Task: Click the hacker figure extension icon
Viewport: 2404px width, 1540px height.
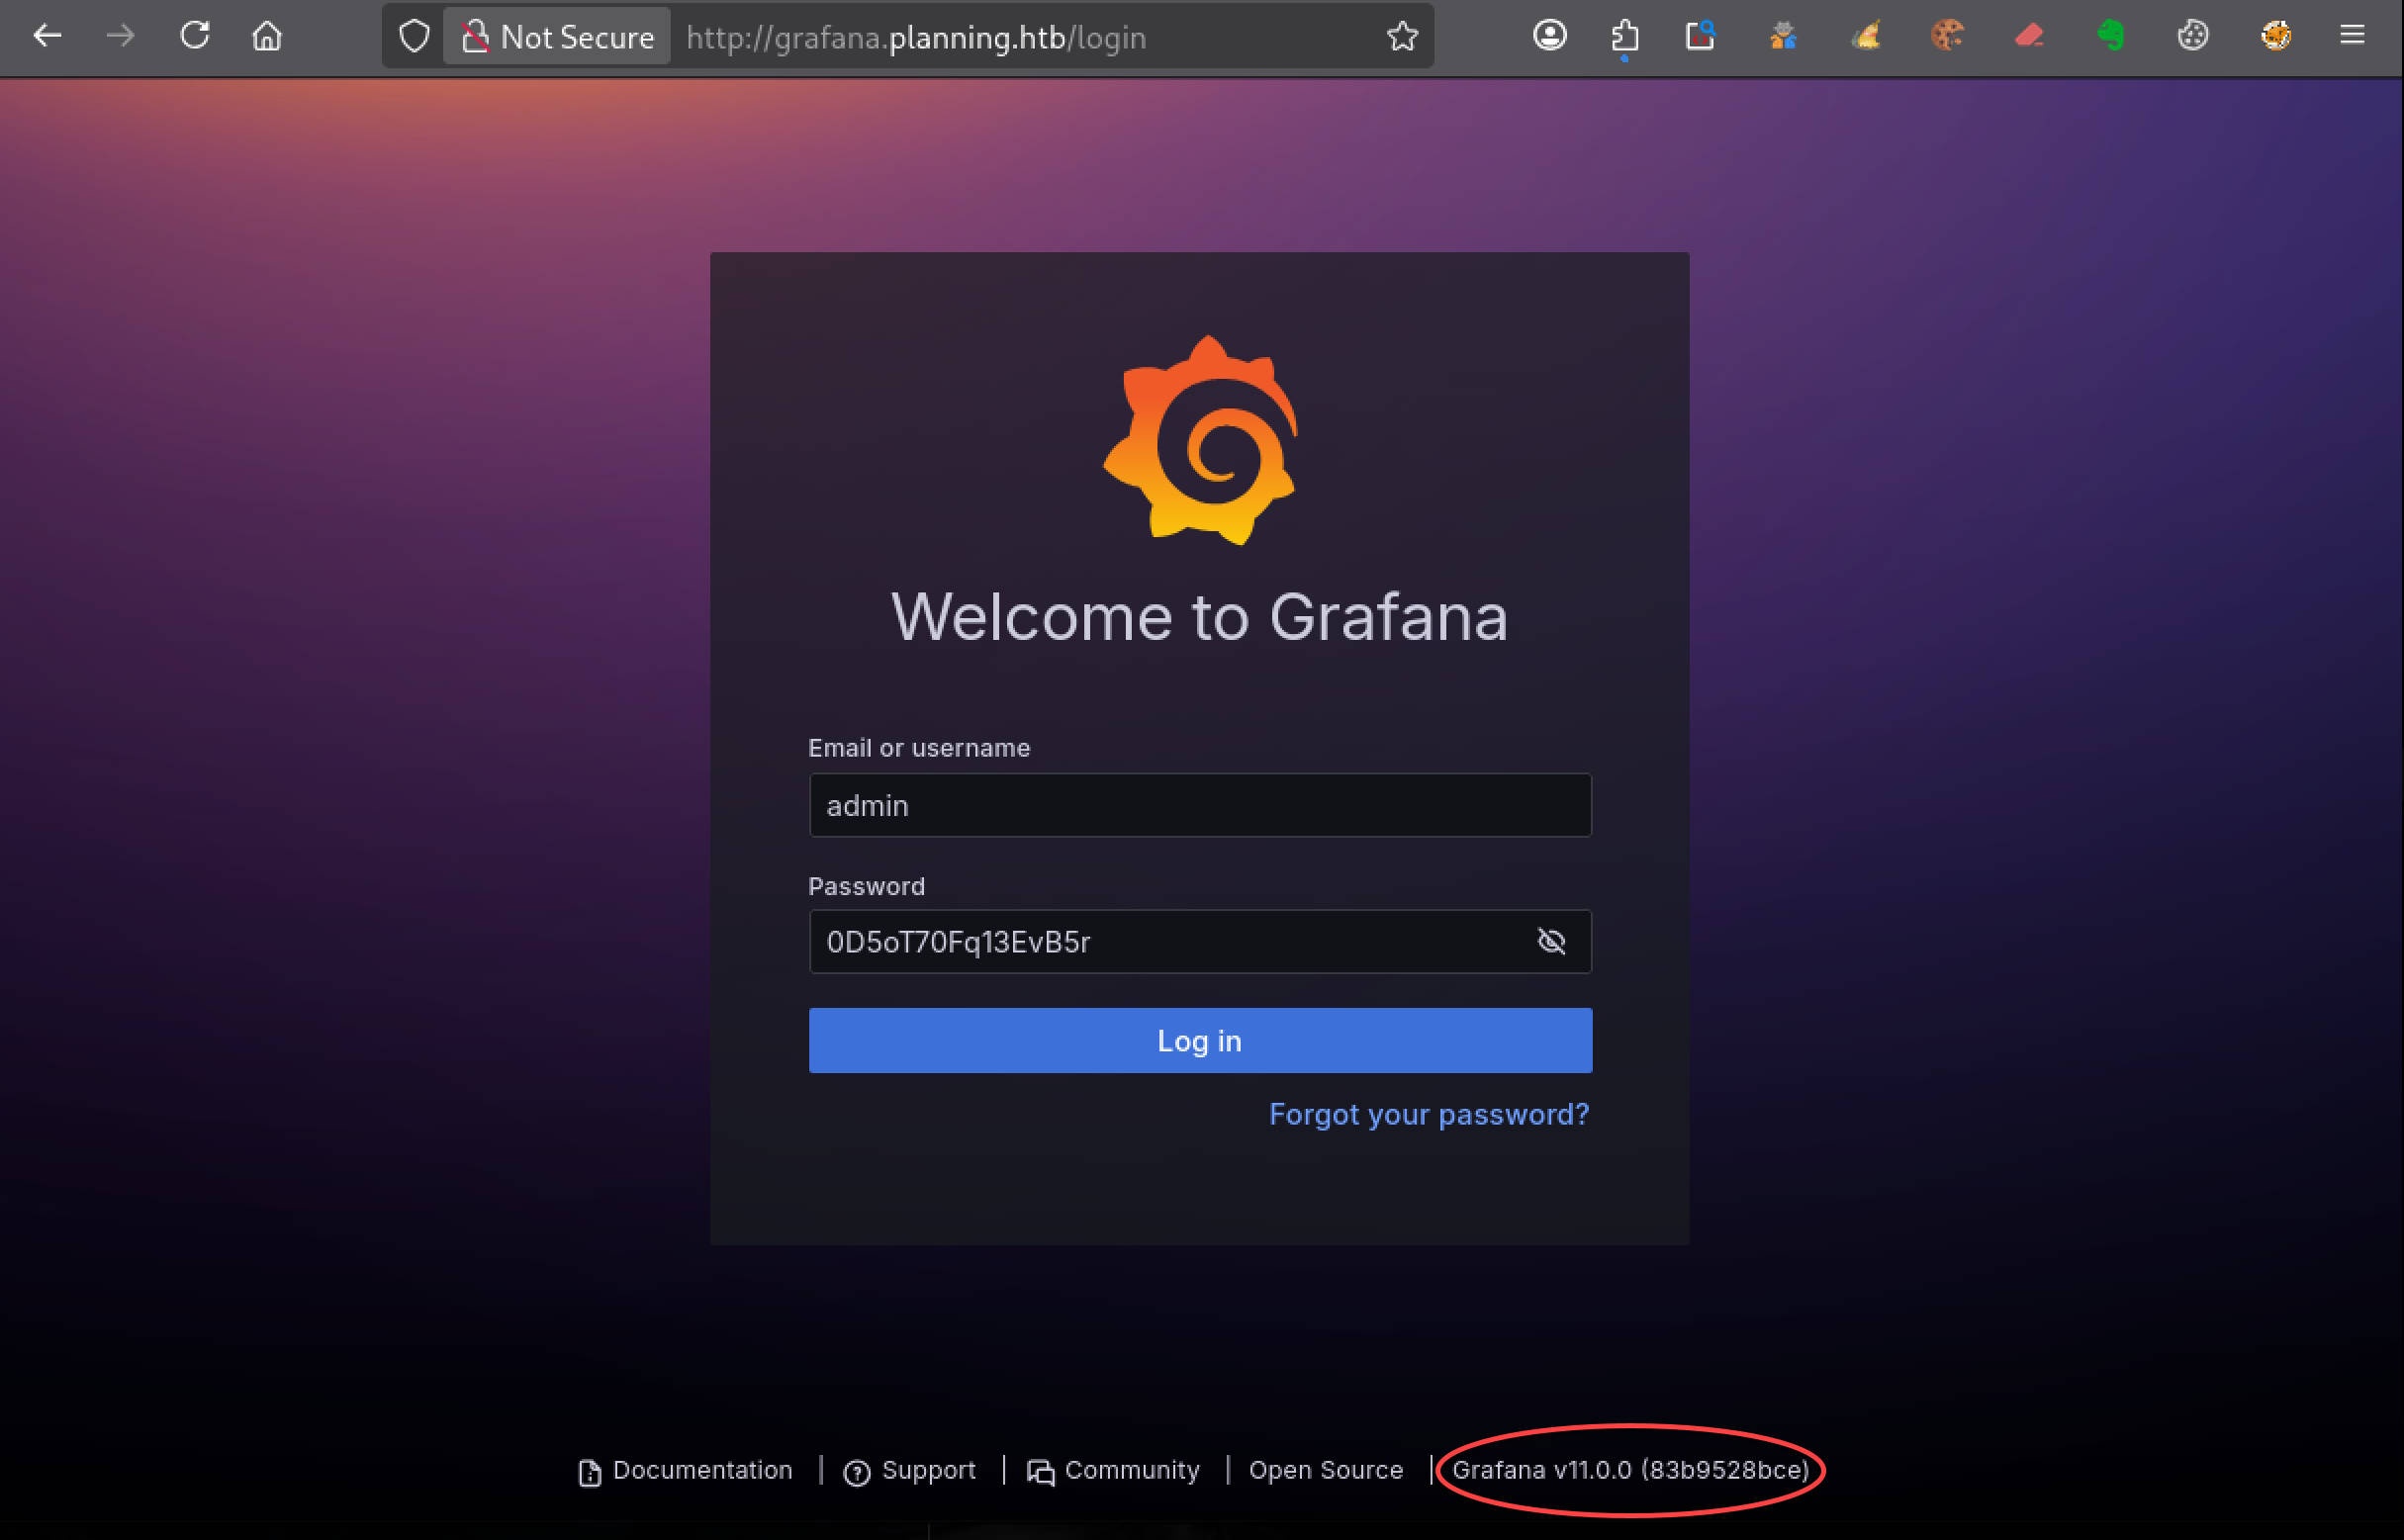Action: click(1783, 36)
